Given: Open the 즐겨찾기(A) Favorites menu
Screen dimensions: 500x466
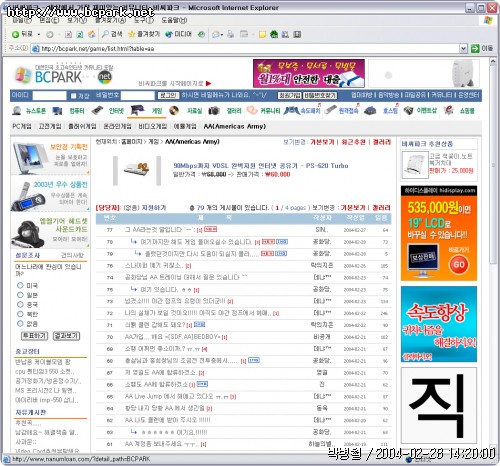Looking at the screenshot, I should [x=110, y=20].
